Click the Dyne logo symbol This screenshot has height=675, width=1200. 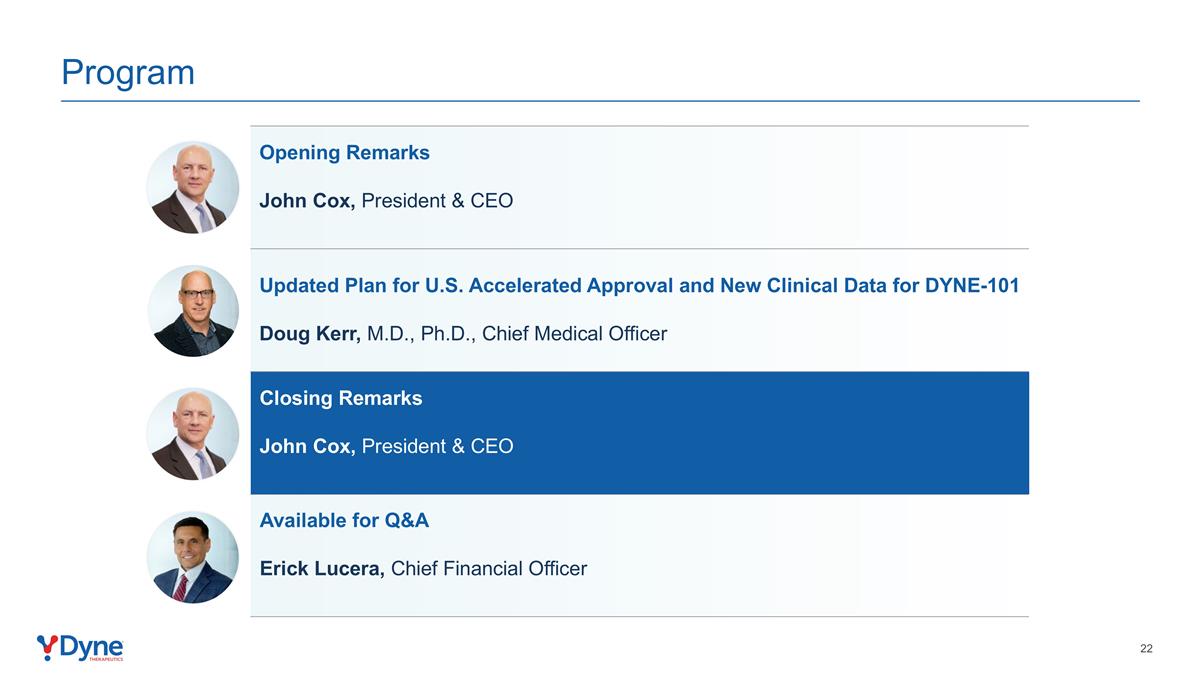[47, 648]
